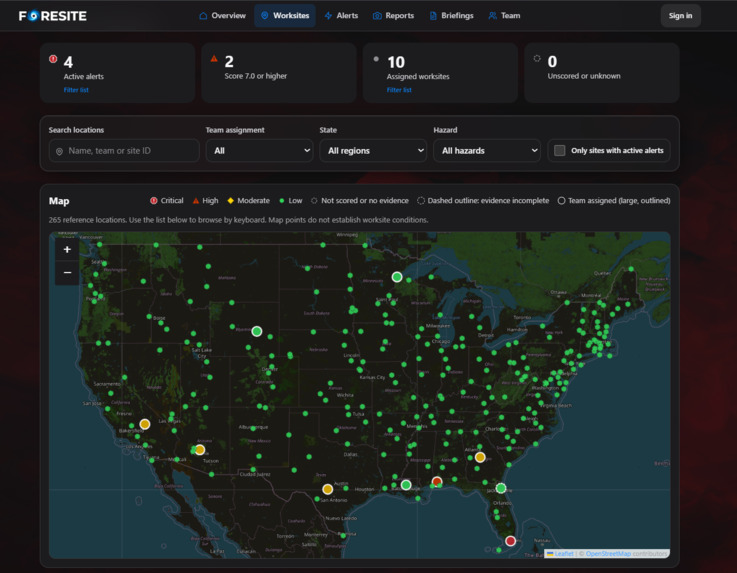This screenshot has height=573, width=737.
Task: Click the High legend triangle icon
Action: [x=196, y=201]
